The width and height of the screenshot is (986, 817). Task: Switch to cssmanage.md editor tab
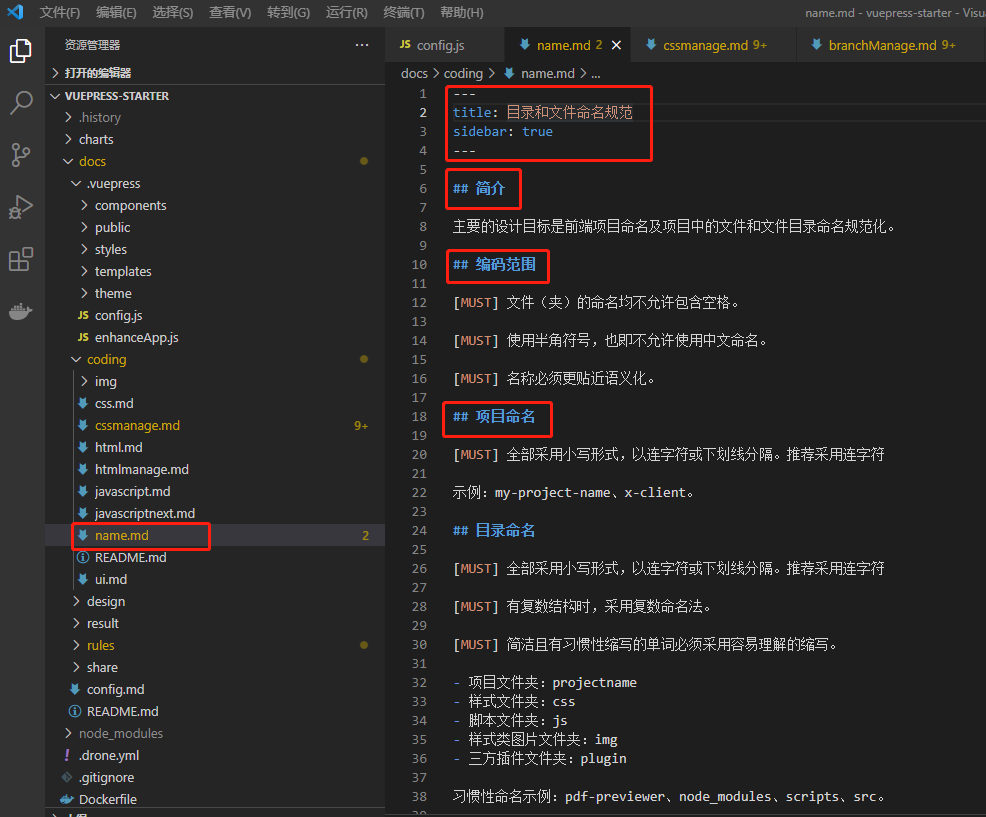(714, 45)
